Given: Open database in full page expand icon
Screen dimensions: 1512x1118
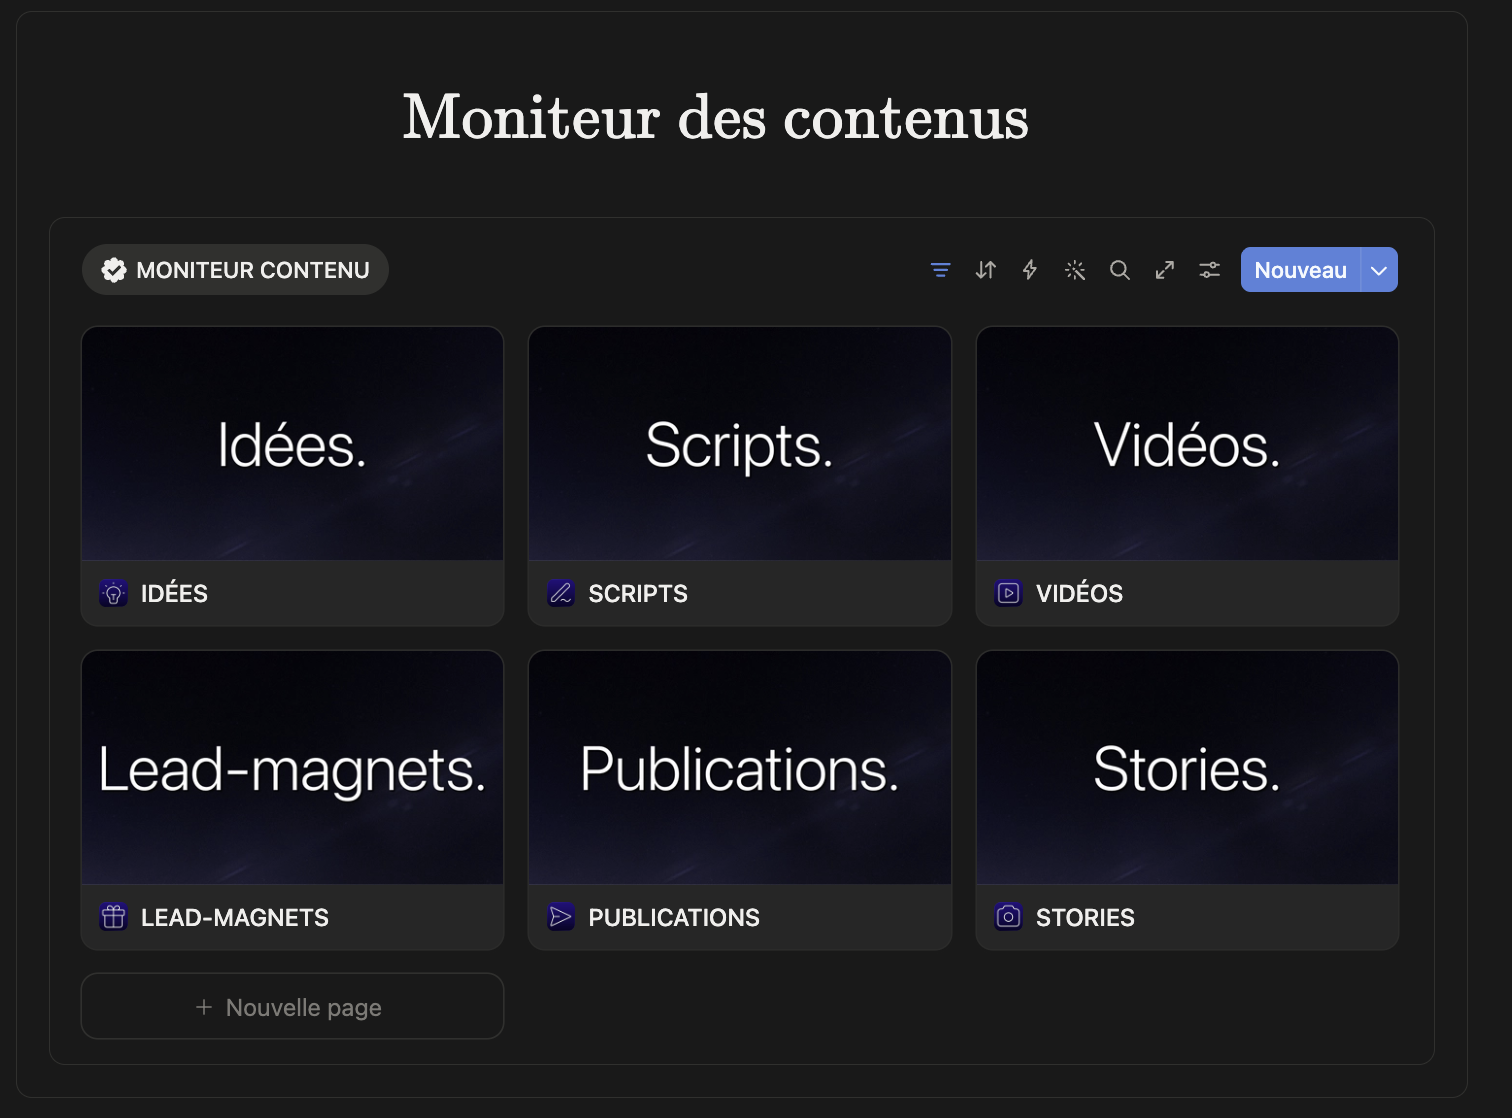Looking at the screenshot, I should (x=1165, y=270).
